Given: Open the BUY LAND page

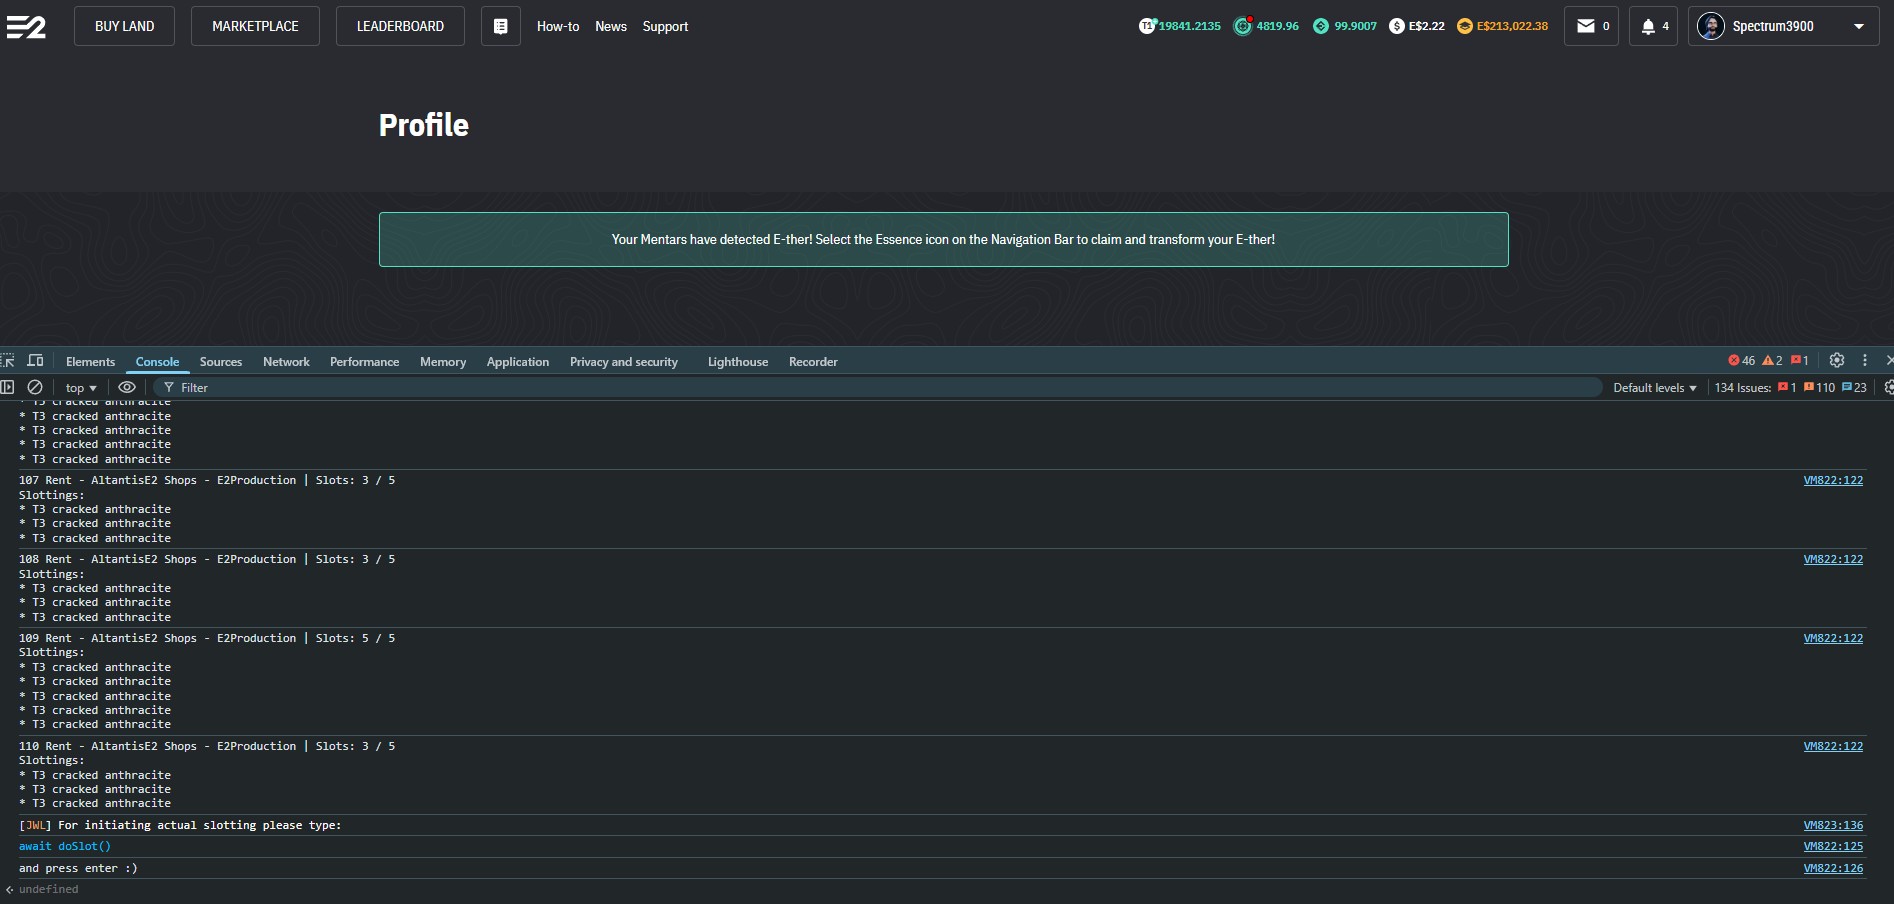Looking at the screenshot, I should tap(124, 26).
